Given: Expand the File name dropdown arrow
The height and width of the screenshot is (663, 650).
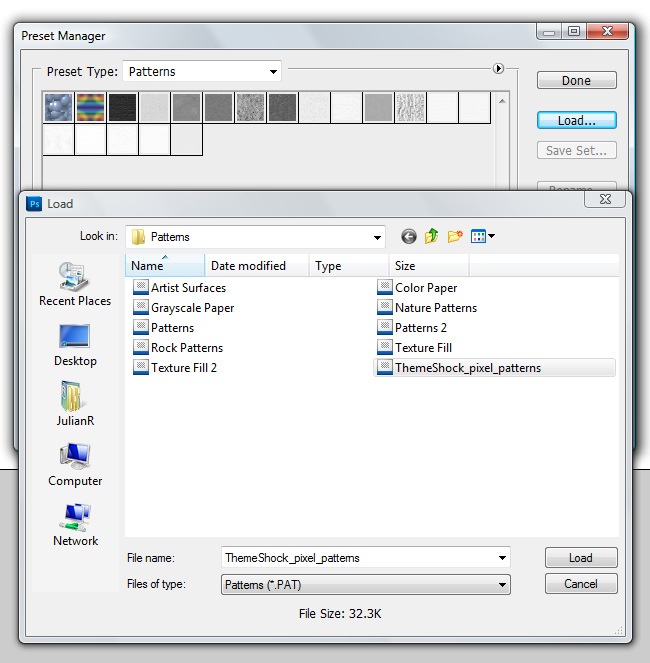Looking at the screenshot, I should [502, 558].
